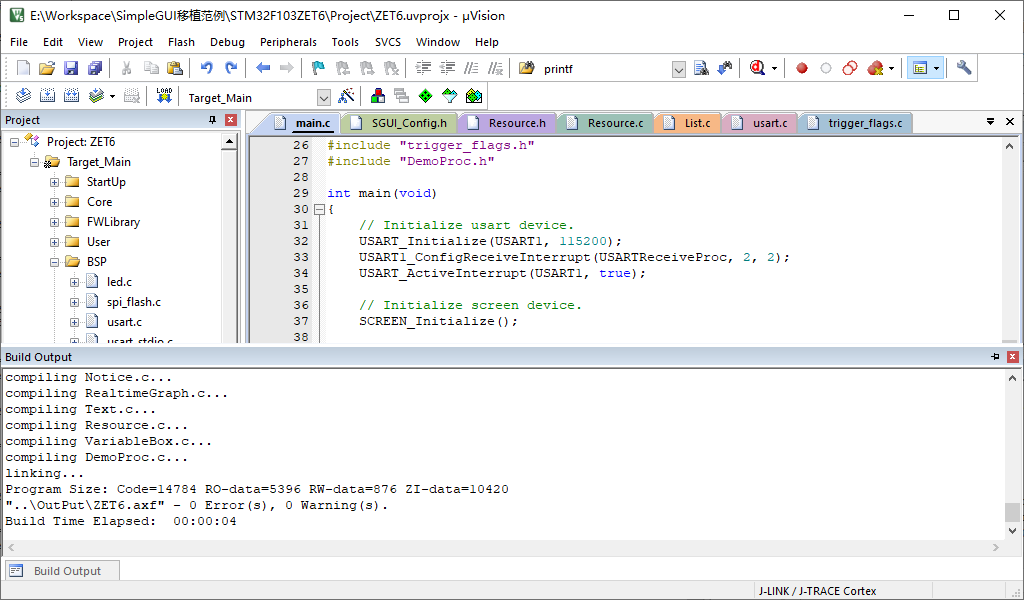Open the Flash menu

(181, 42)
